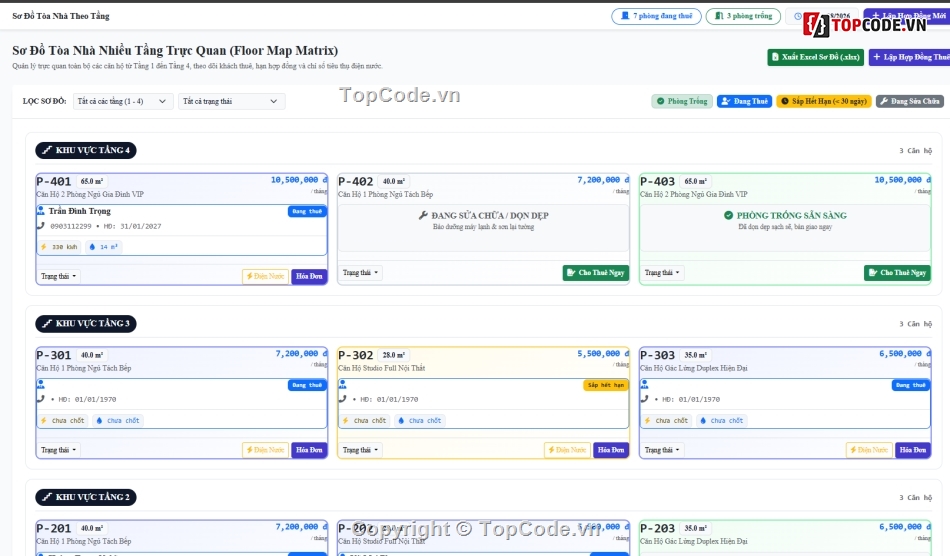Click the tenant person icon on P-303 card
The image size is (950, 556).
pyautogui.click(x=644, y=385)
